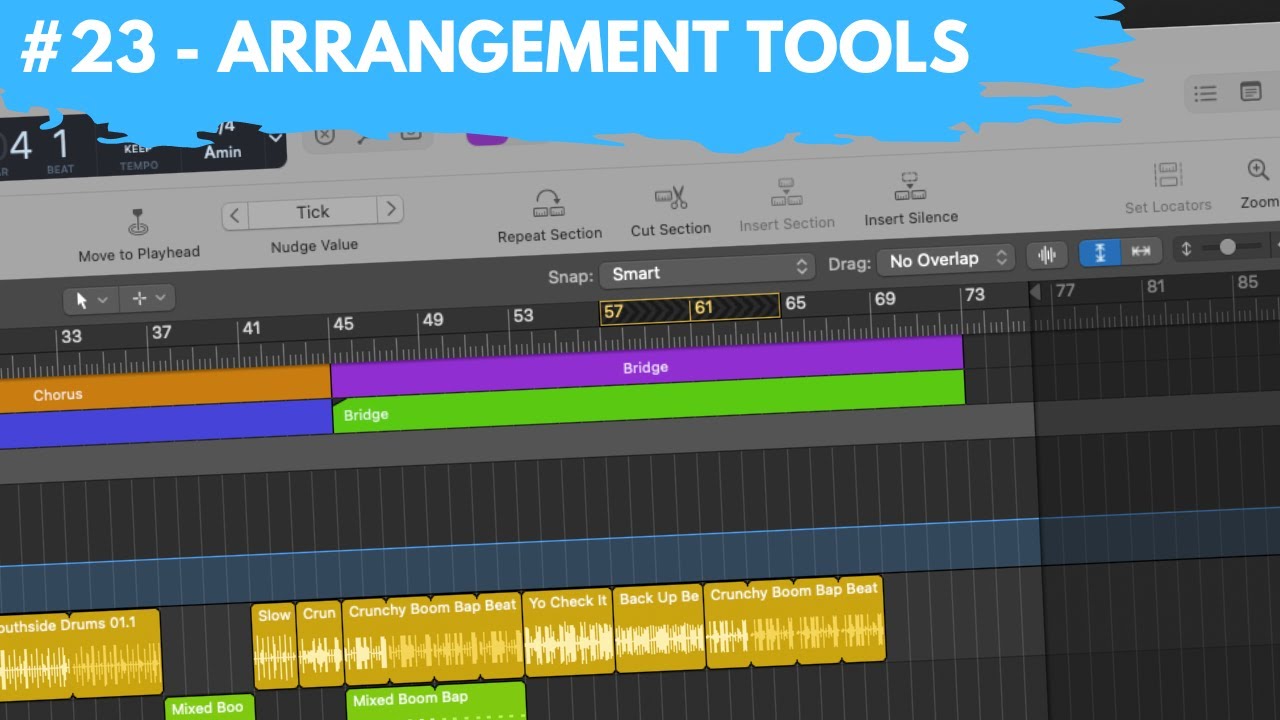This screenshot has height=720, width=1280.
Task: Click the Insert Silence label
Action: [911, 217]
